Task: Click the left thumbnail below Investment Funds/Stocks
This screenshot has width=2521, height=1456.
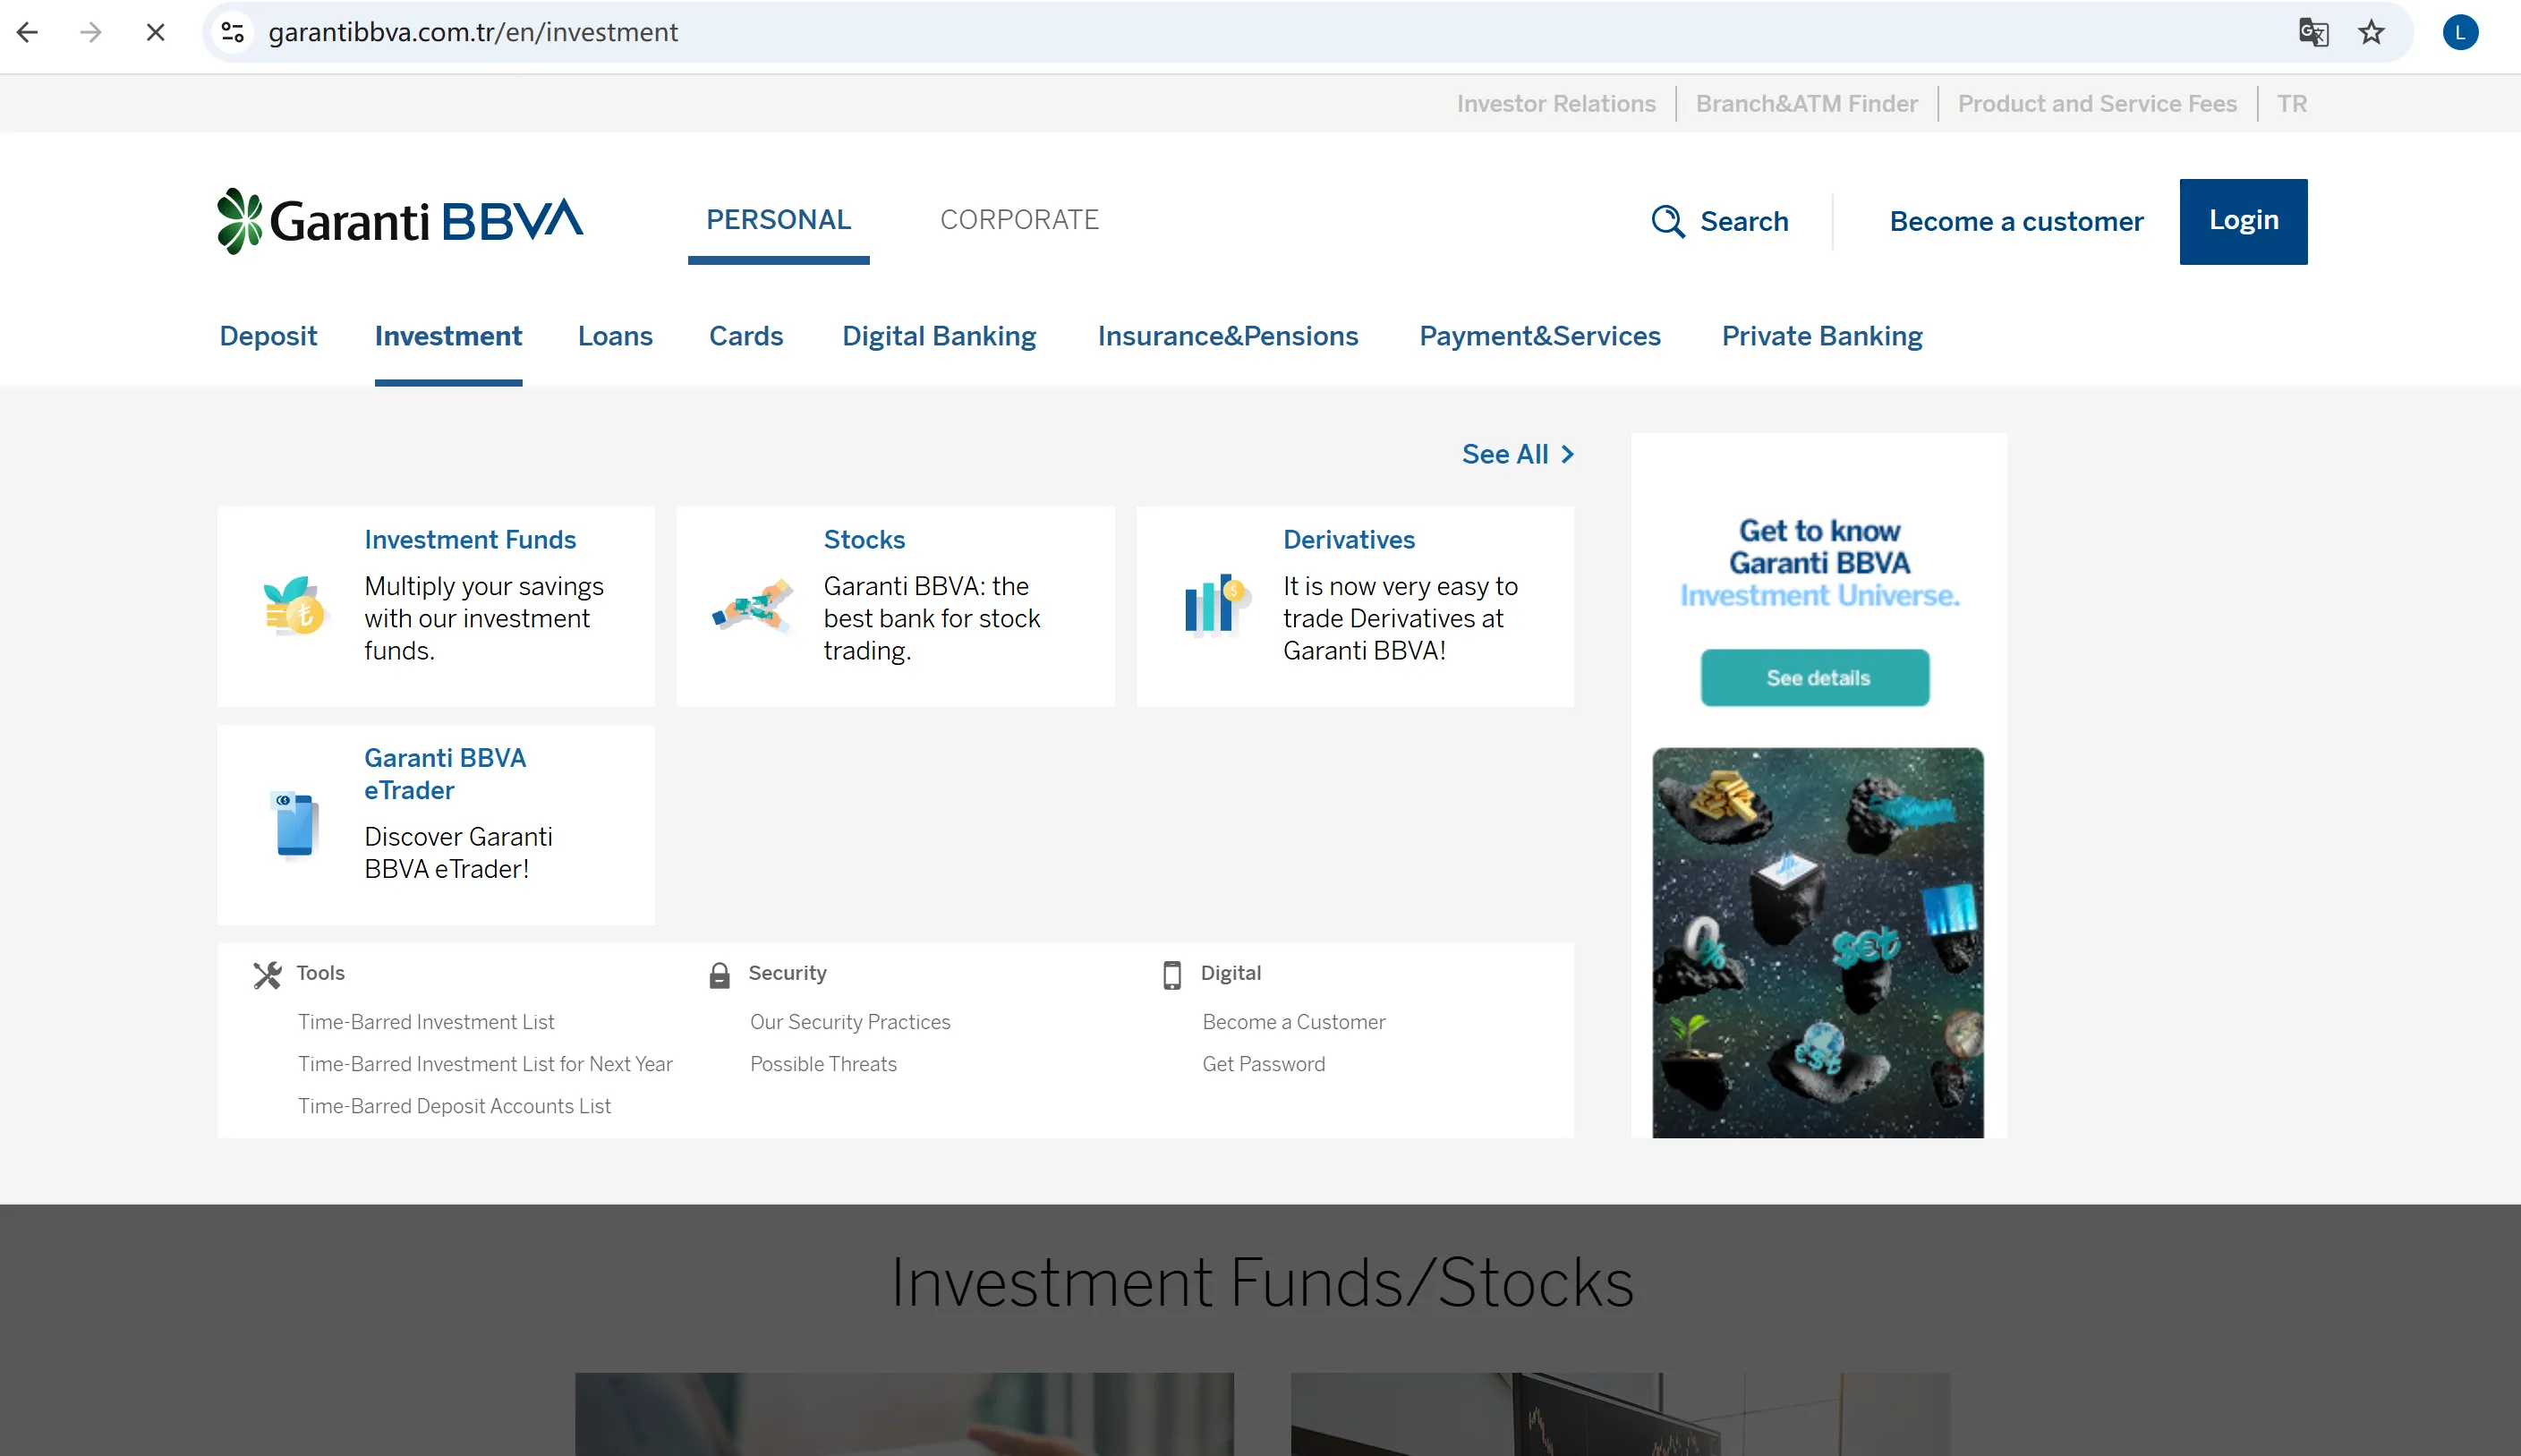Action: tap(904, 1414)
